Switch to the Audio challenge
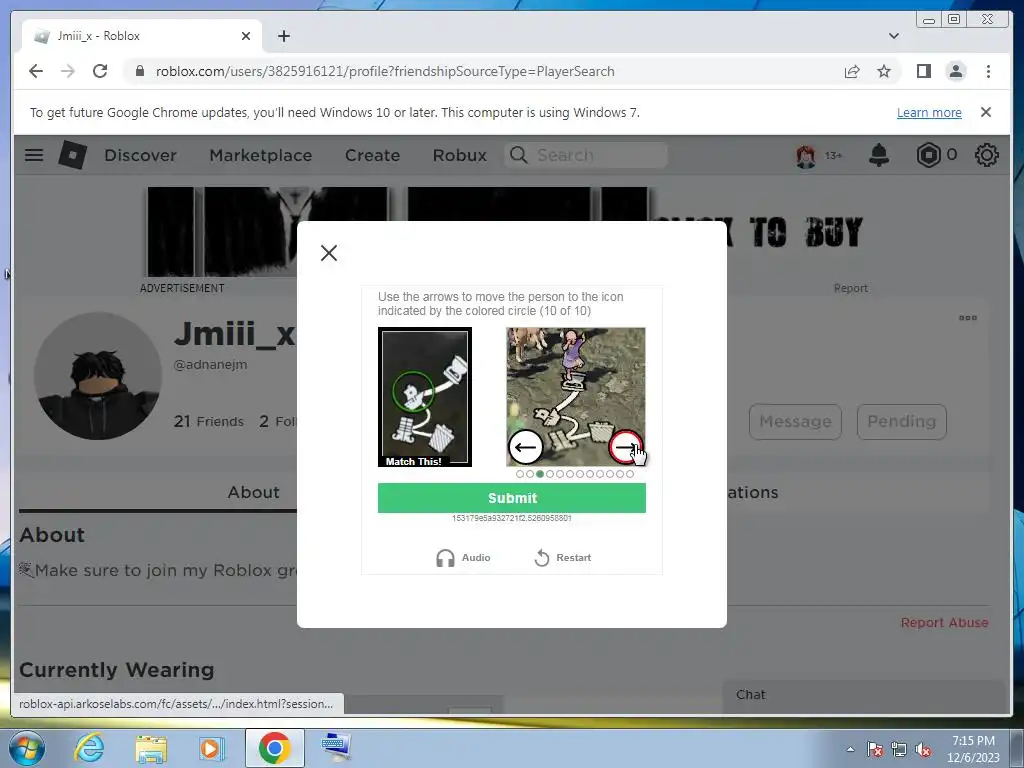This screenshot has height=768, width=1024. click(x=463, y=558)
